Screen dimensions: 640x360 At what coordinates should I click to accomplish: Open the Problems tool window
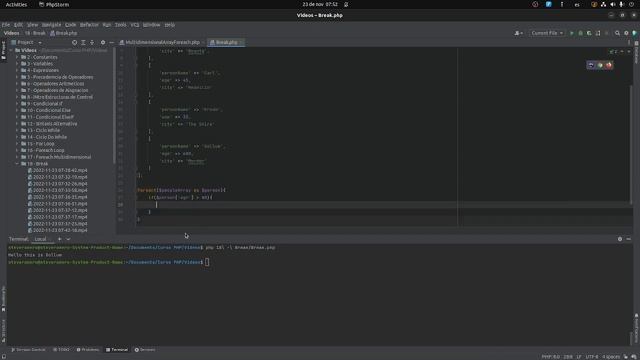88,350
